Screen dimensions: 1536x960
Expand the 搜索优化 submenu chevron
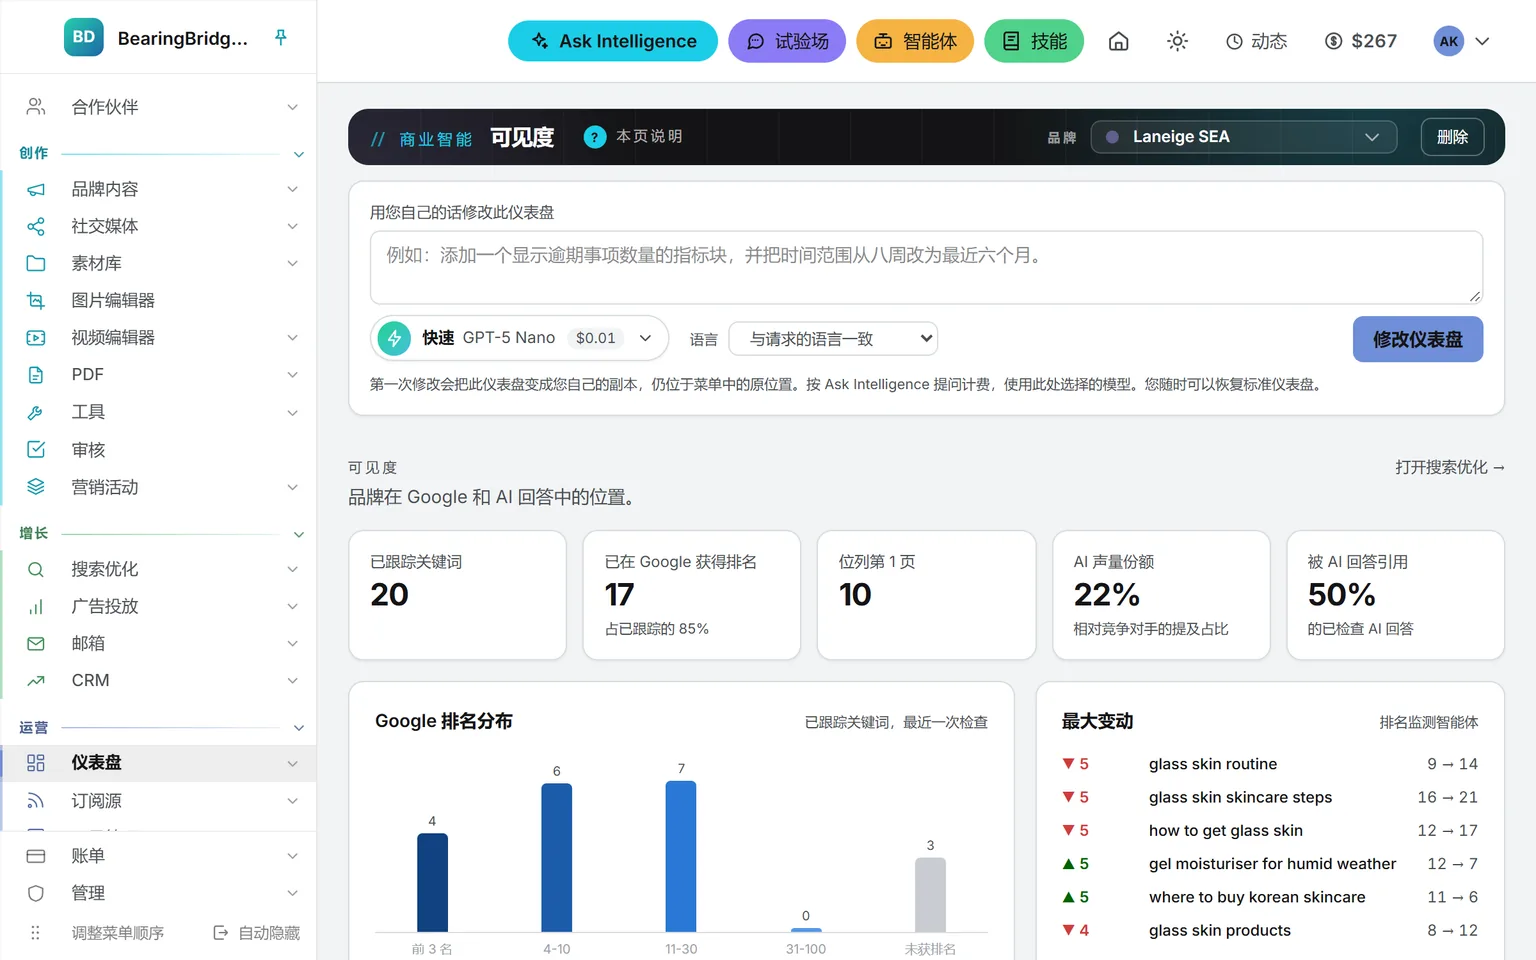pyautogui.click(x=293, y=569)
